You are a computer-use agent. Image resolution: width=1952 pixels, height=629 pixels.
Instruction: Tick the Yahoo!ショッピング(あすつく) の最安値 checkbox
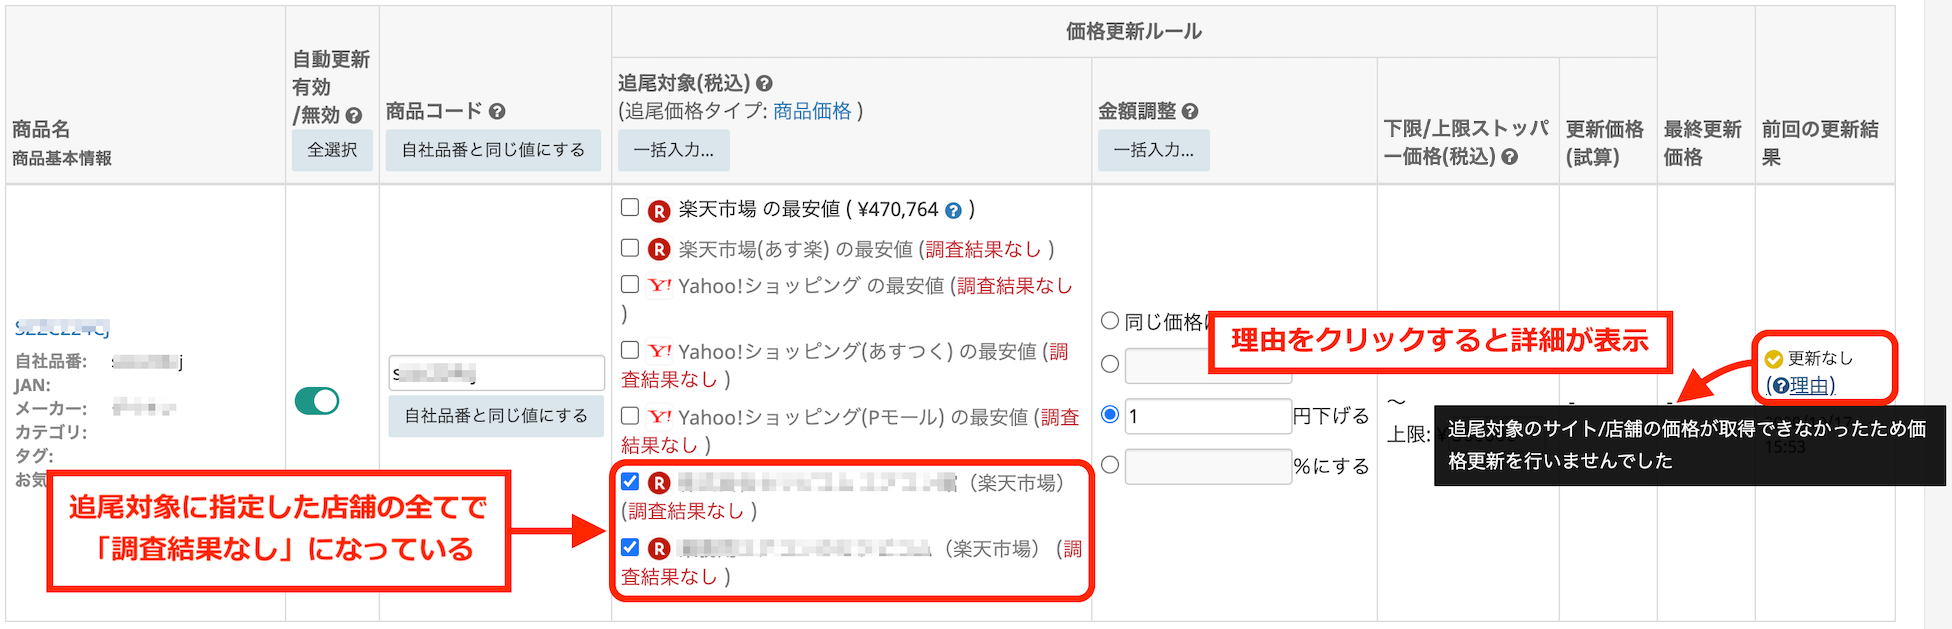(x=630, y=350)
